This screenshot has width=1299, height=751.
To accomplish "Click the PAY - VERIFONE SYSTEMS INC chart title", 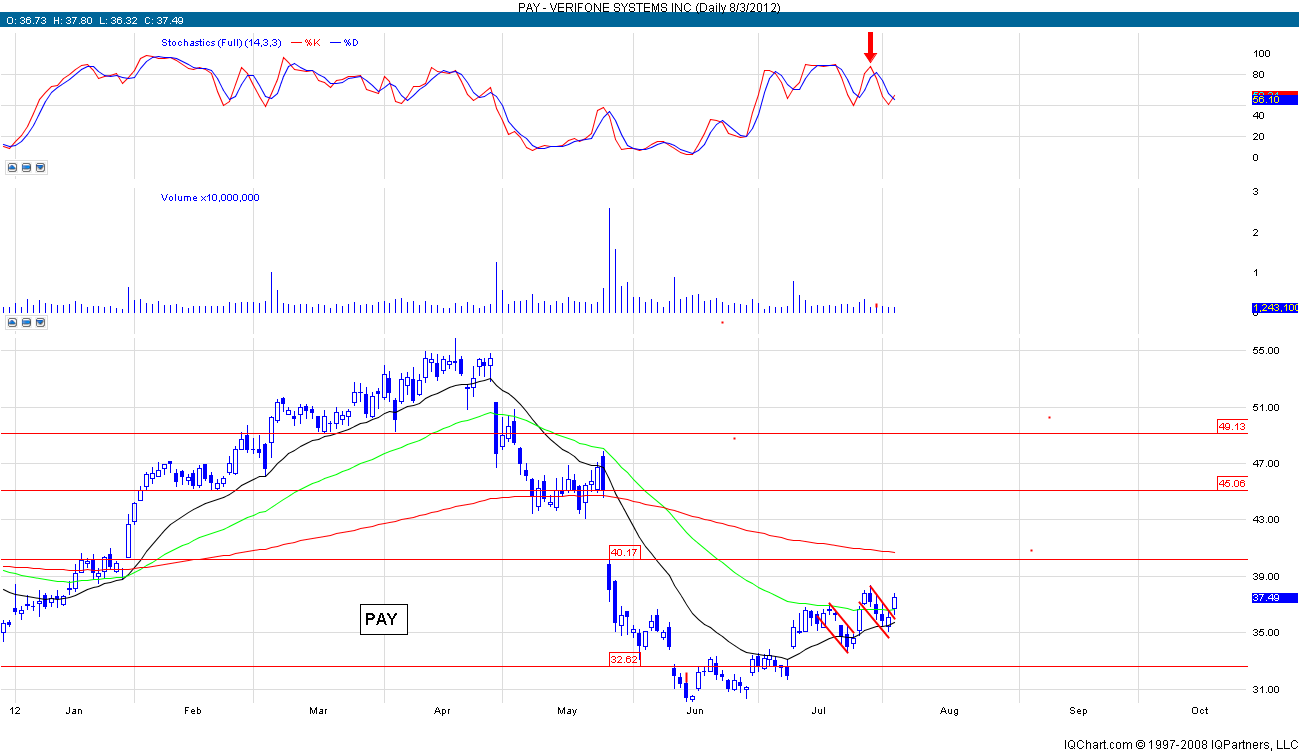I will point(649,7).
